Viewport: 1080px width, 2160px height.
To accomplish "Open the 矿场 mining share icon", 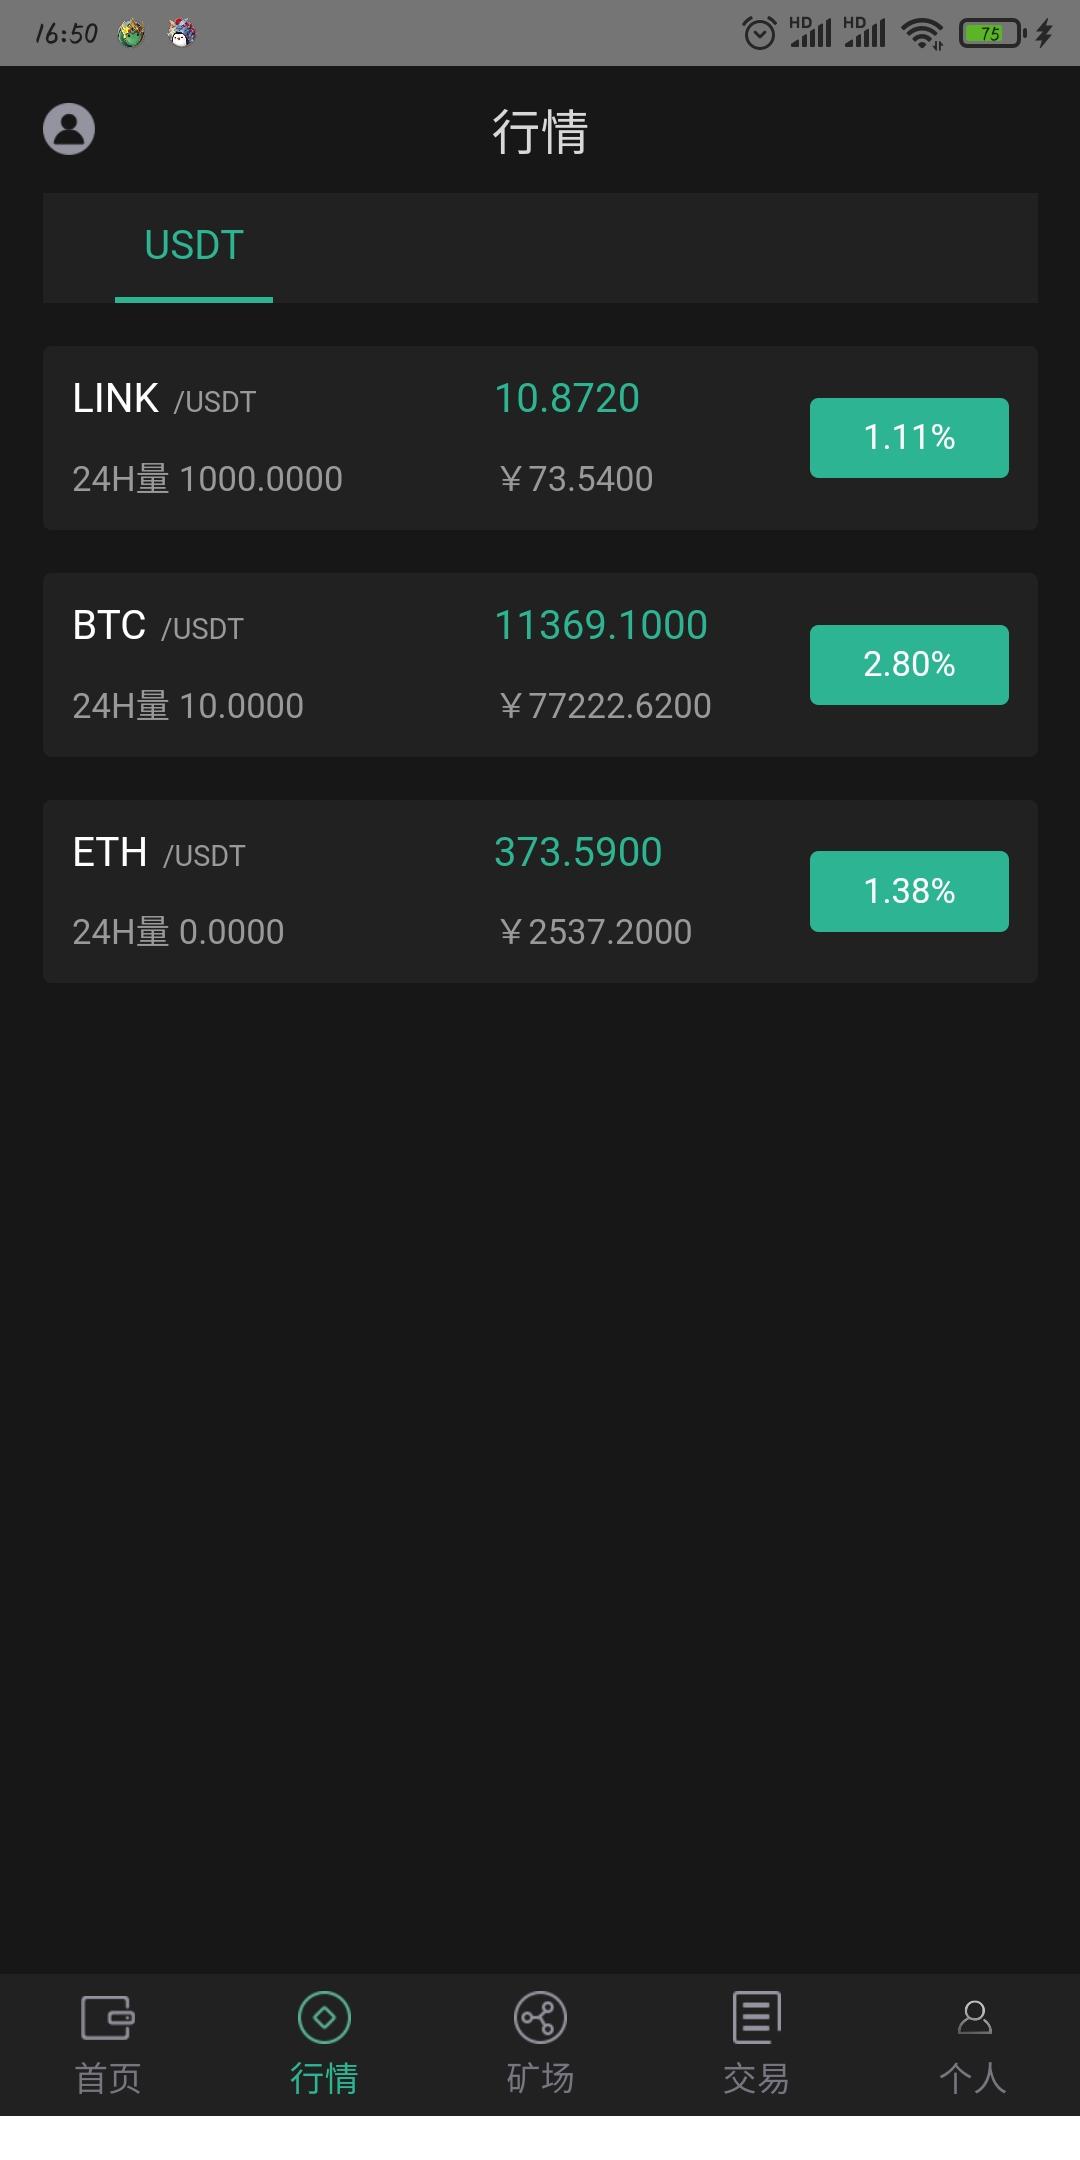I will 540,2017.
